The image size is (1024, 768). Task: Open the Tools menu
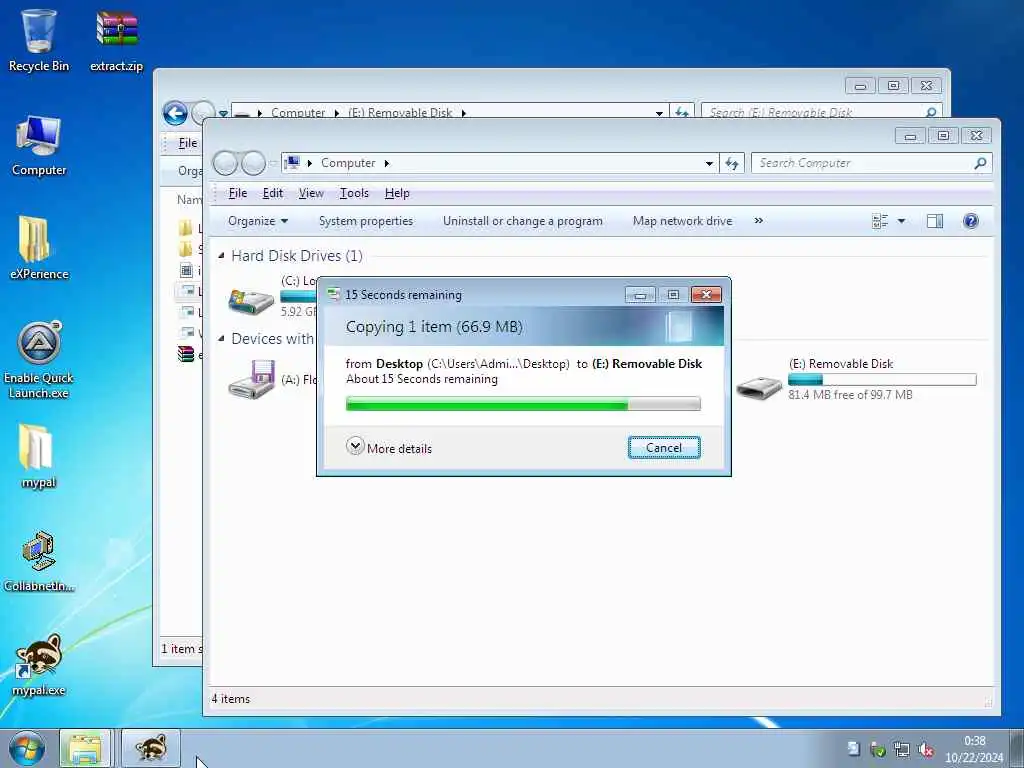tap(354, 193)
